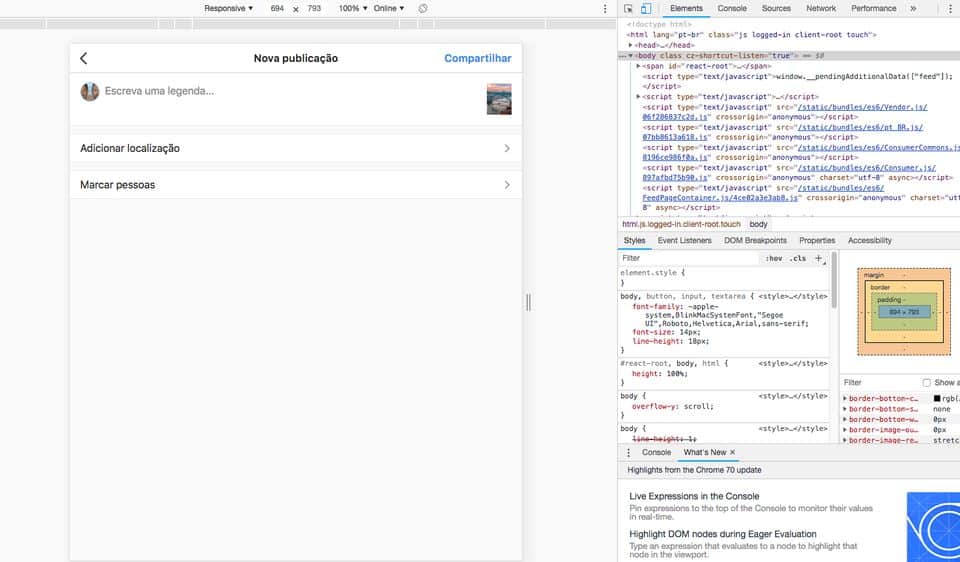
Task: Click the profile avatar beside the caption
Action: (x=90, y=92)
